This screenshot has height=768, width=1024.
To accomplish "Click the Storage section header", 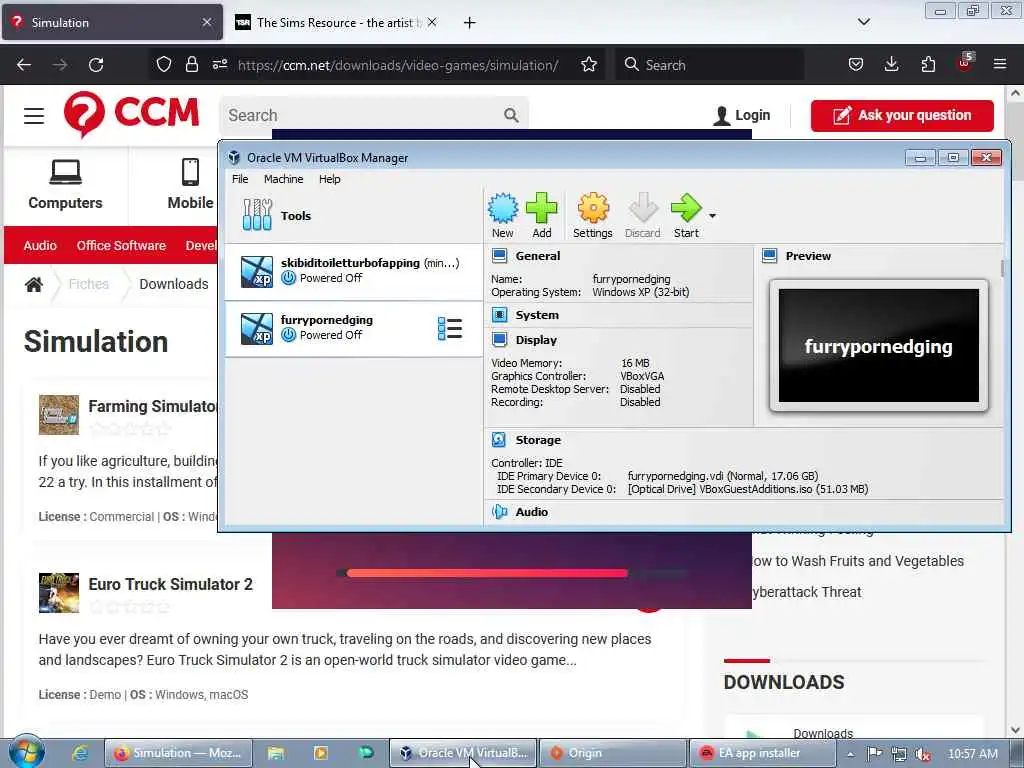I will pos(537,440).
